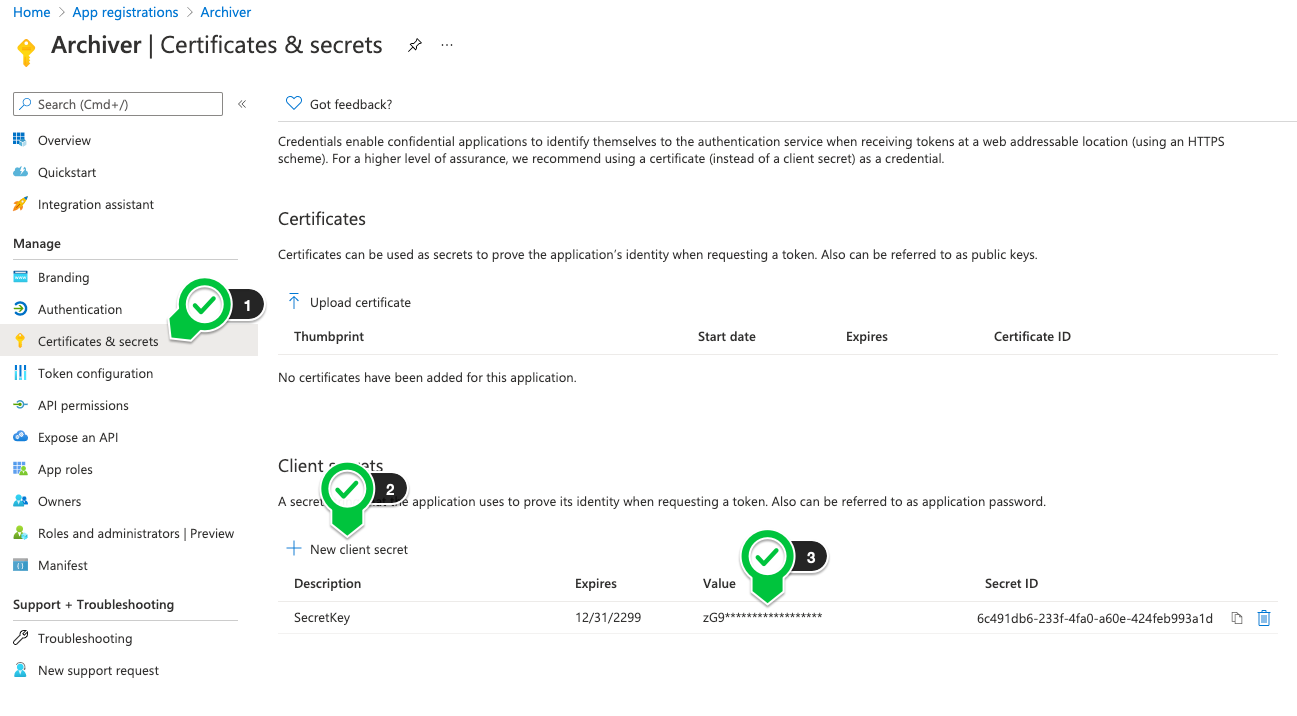This screenshot has width=1297, height=716.
Task: Go to App registrations breadcrumb
Action: 125,12
